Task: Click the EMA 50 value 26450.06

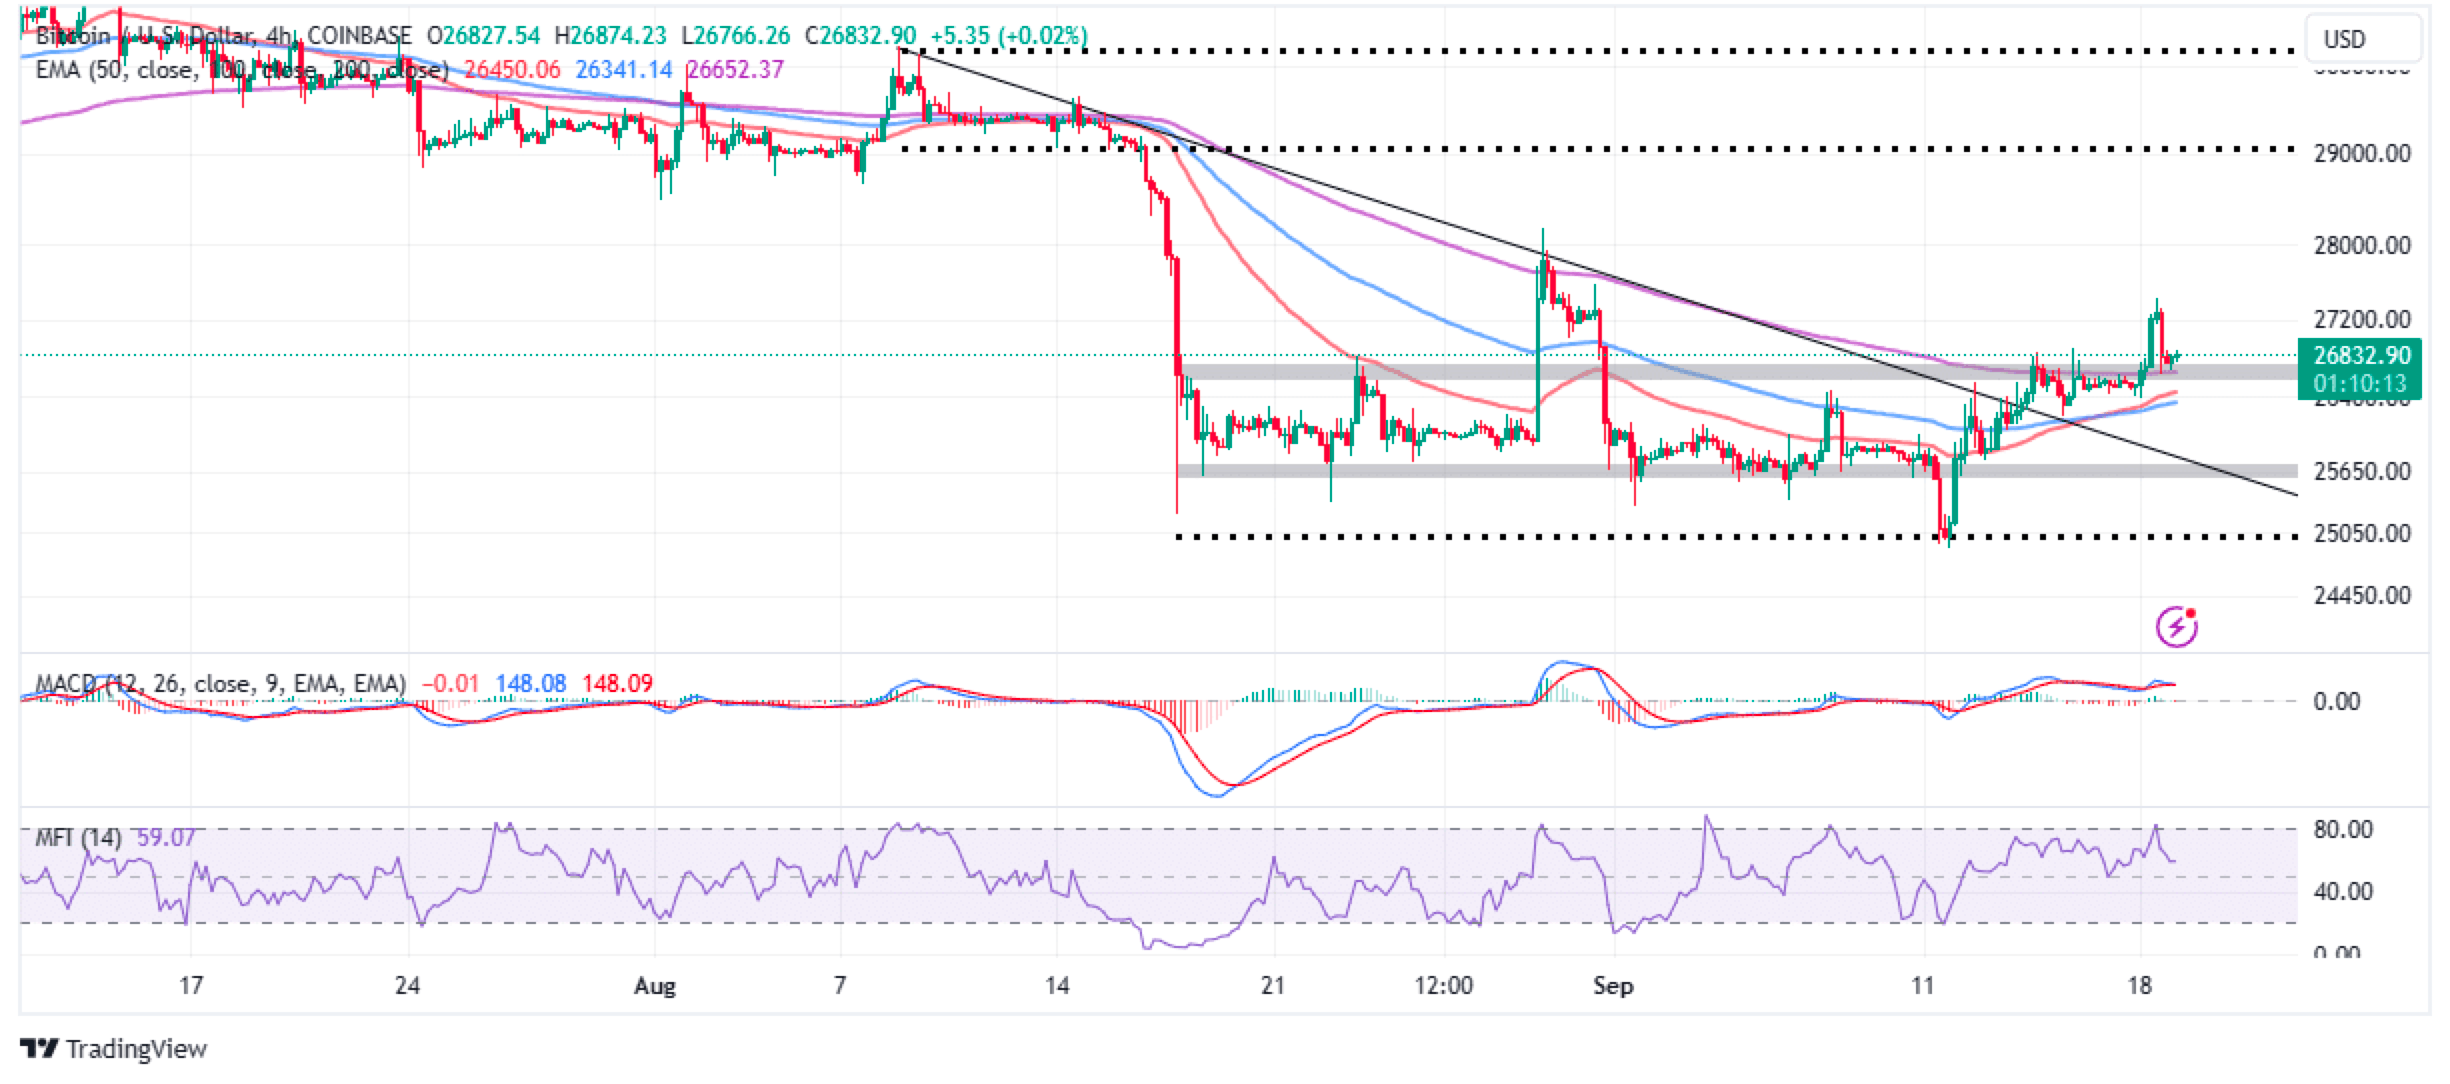Action: click(512, 69)
